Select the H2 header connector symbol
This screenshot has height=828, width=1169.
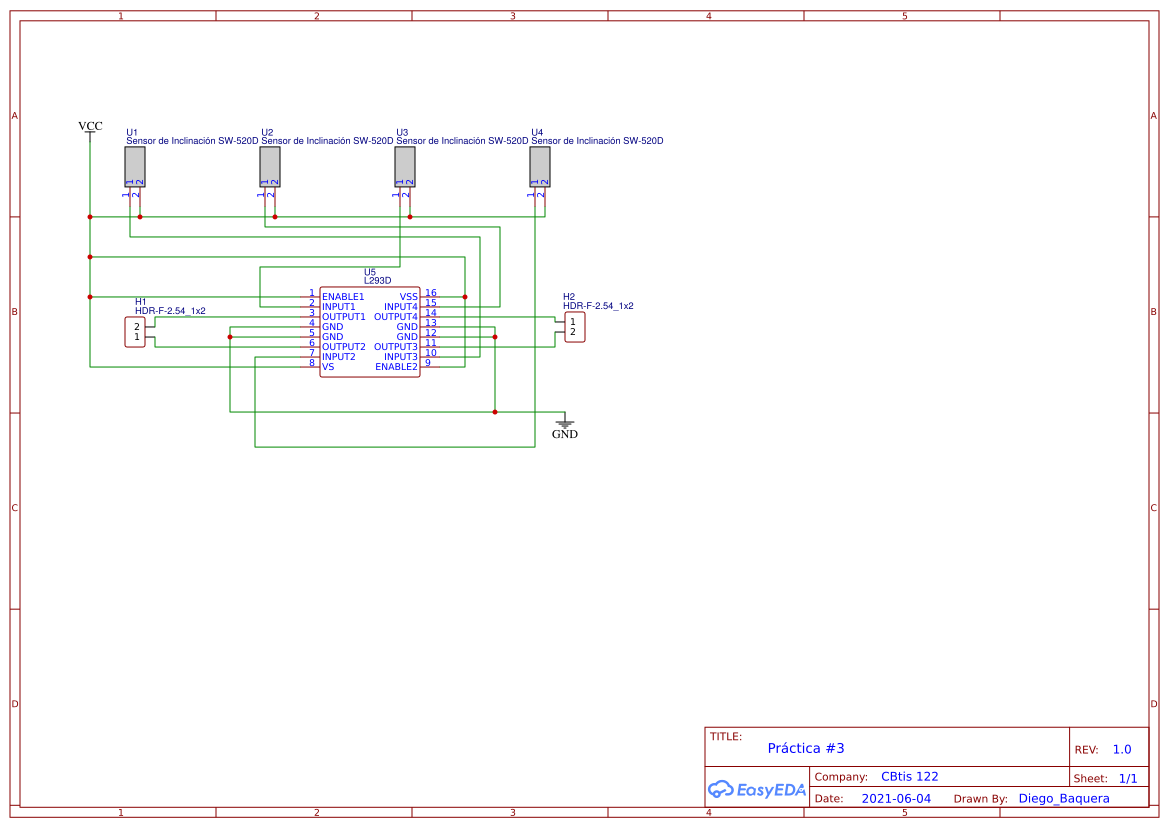point(574,327)
